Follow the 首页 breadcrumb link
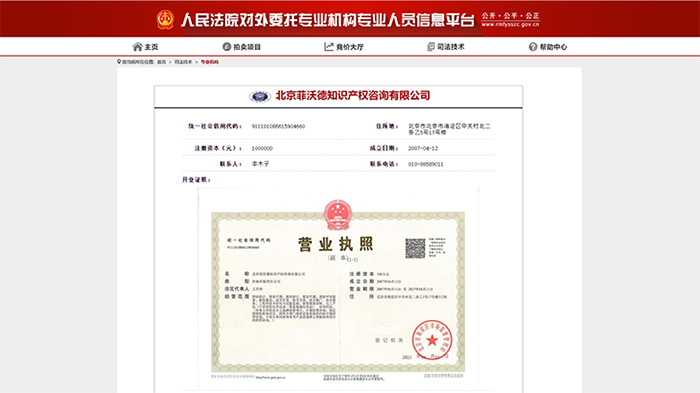Image resolution: width=700 pixels, height=393 pixels. (161, 62)
